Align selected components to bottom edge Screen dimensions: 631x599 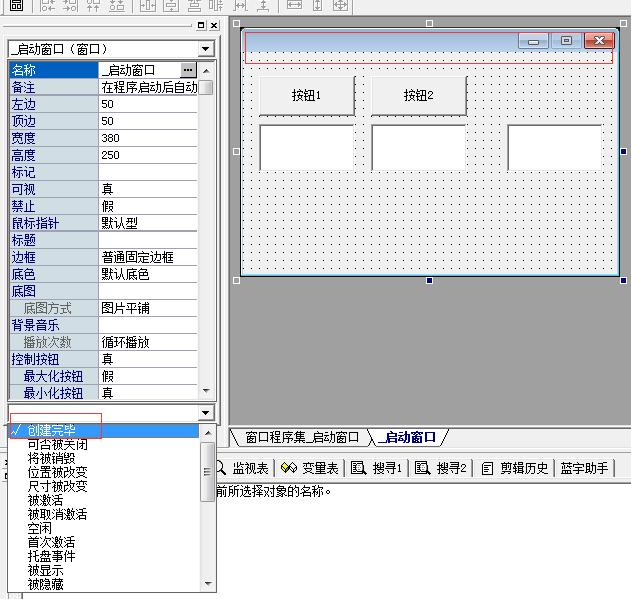tap(117, 5)
